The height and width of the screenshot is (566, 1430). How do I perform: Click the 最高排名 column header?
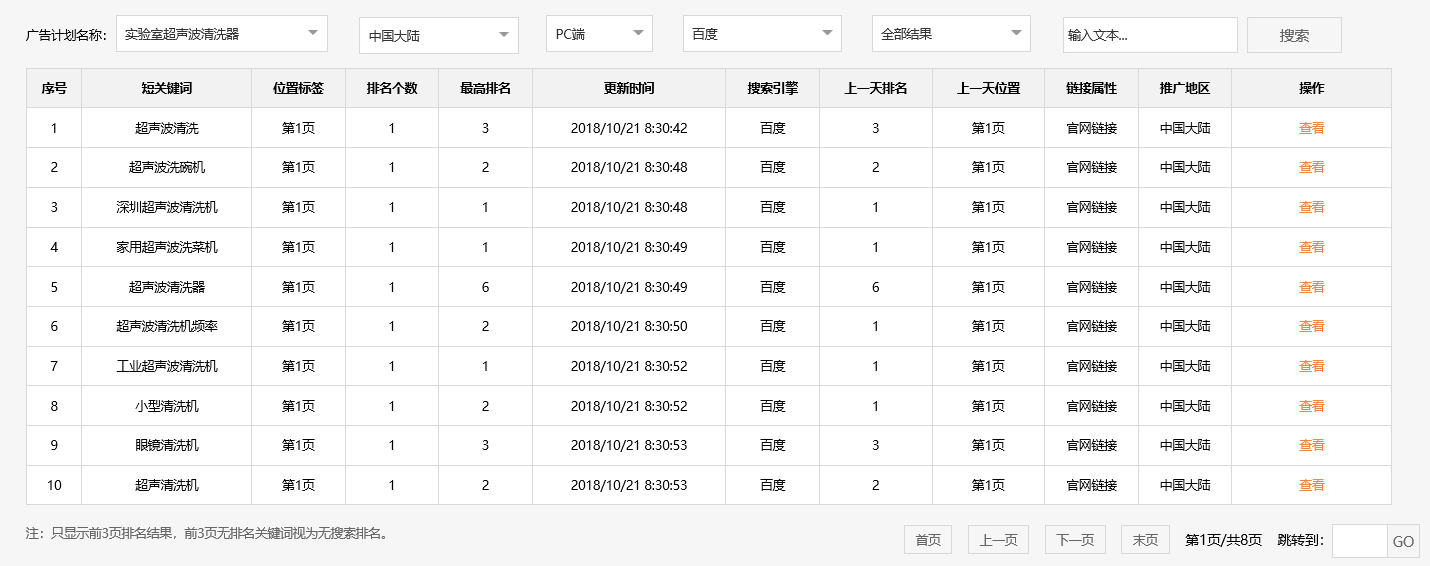[485, 88]
